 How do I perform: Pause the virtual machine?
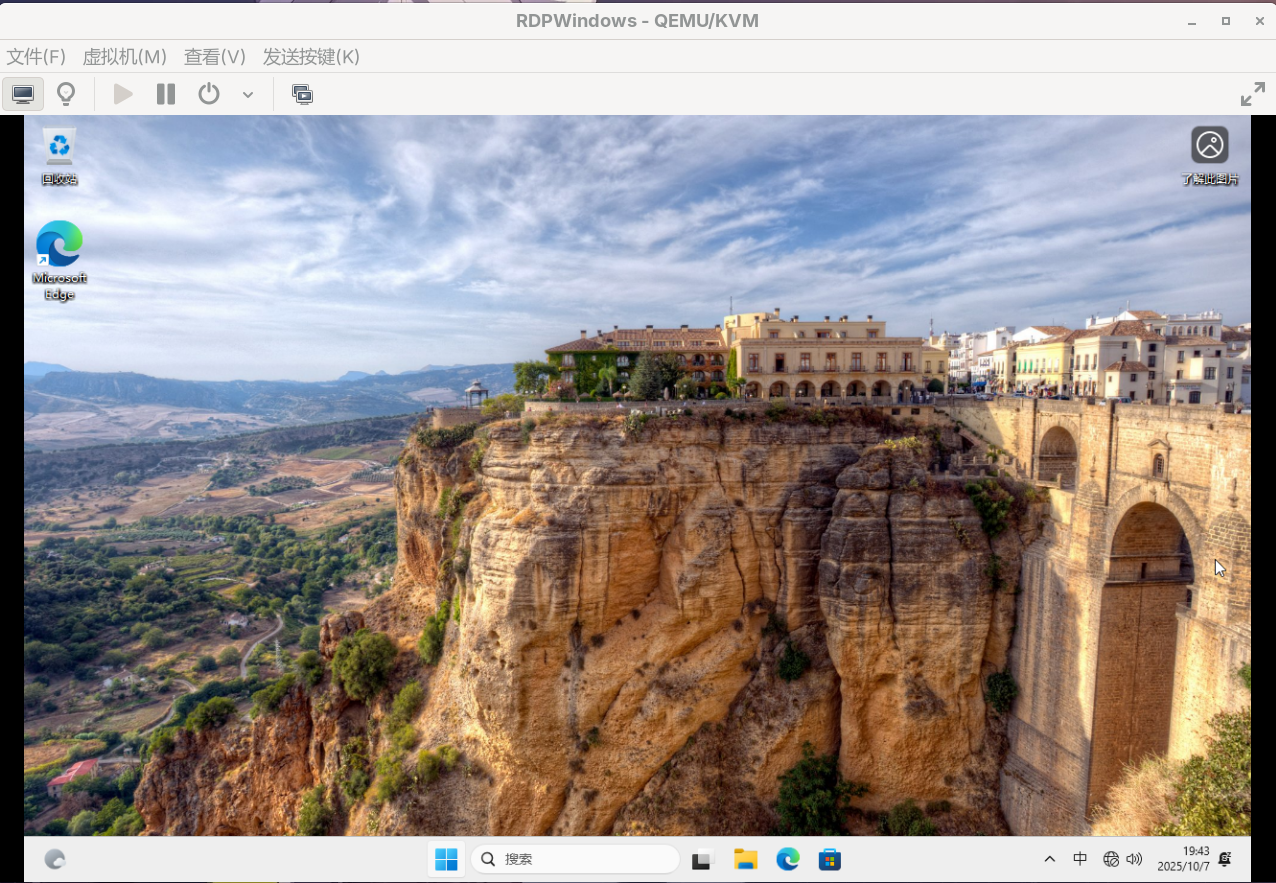(166, 94)
